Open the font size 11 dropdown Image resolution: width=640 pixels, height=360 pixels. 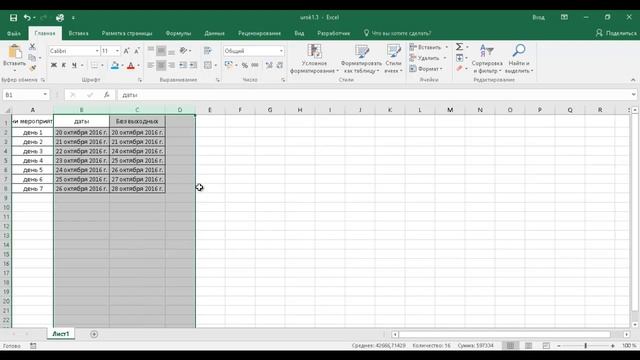pos(118,51)
